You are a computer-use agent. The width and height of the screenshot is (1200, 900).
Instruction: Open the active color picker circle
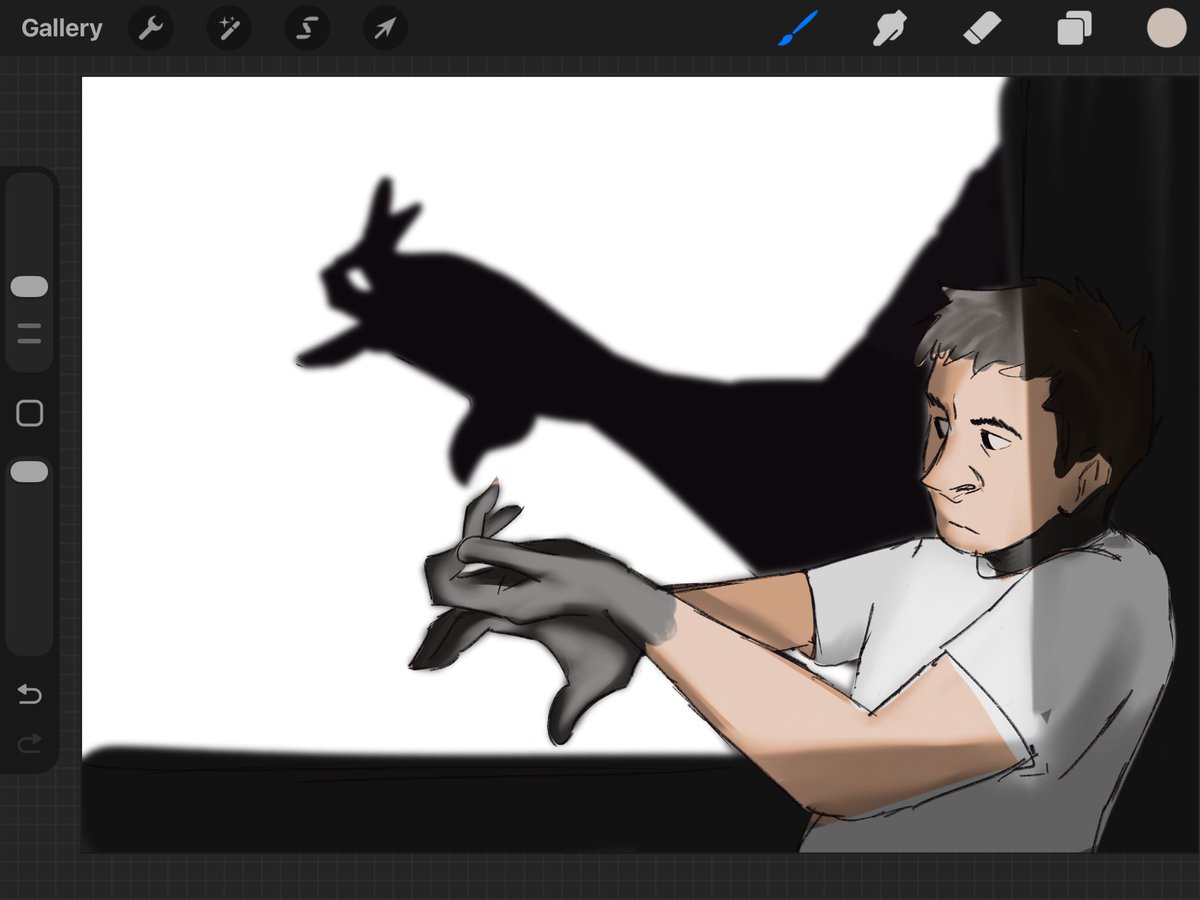click(x=1166, y=29)
